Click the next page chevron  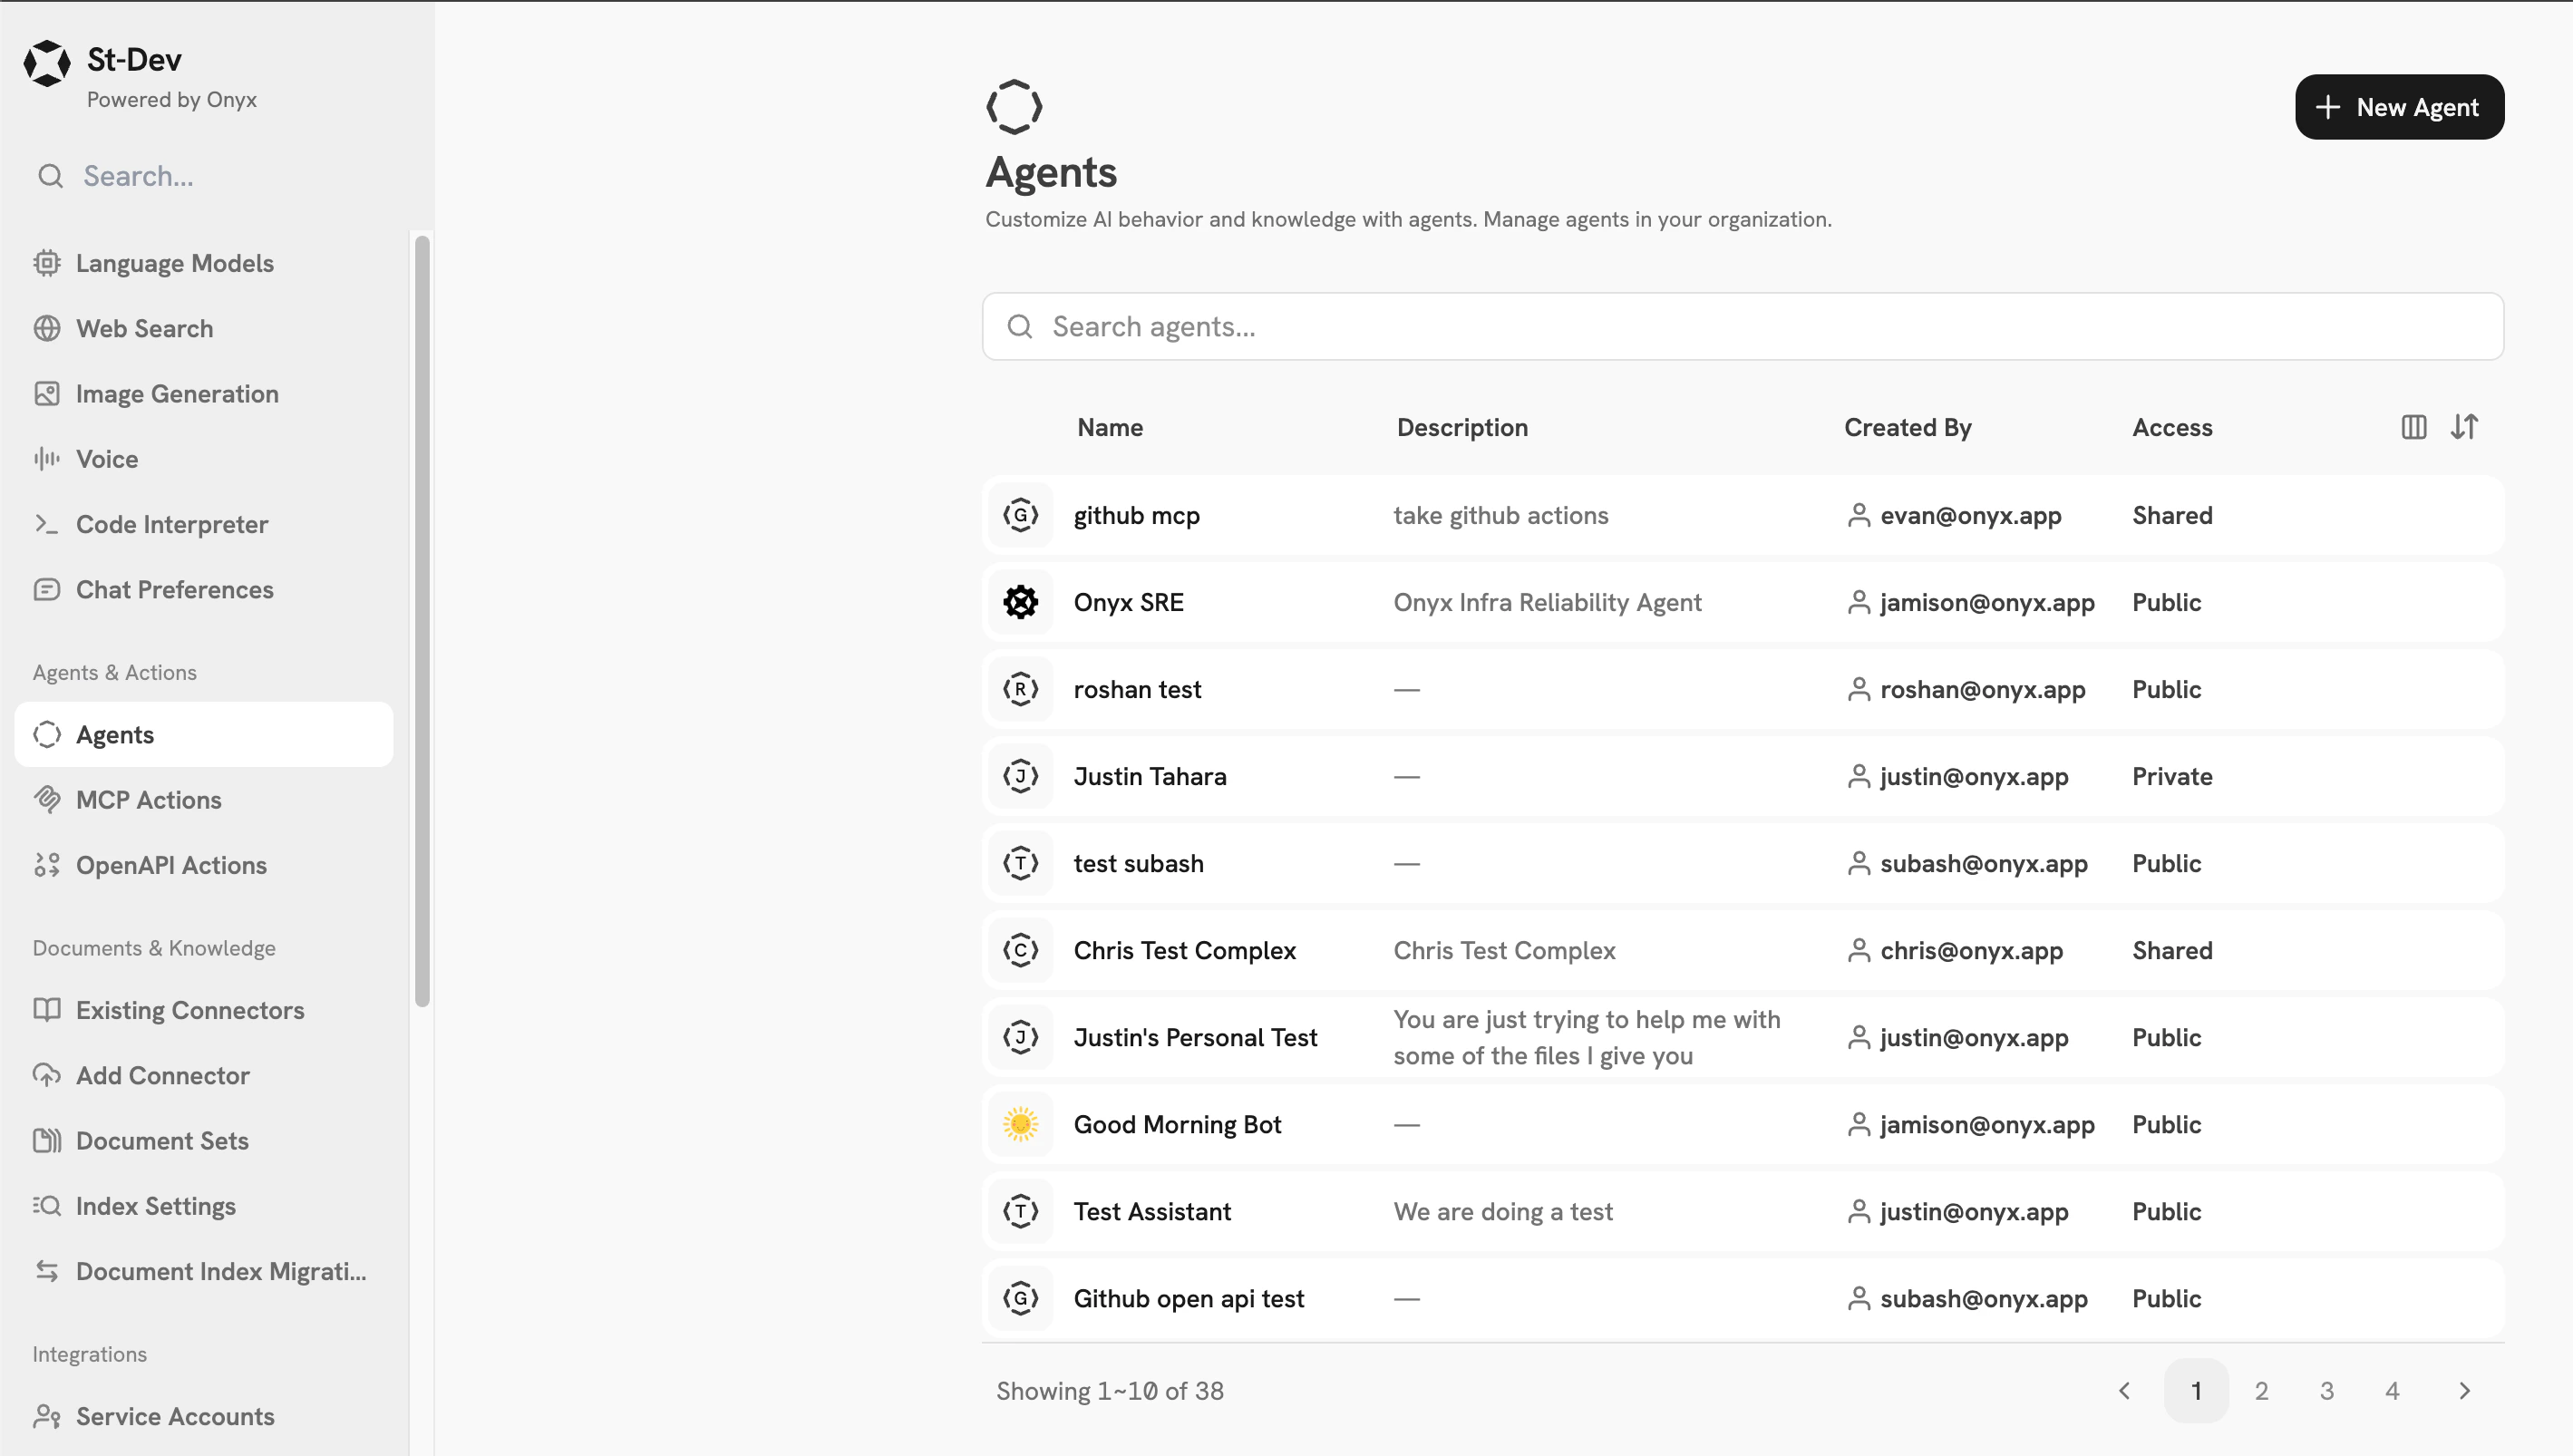pos(2464,1390)
